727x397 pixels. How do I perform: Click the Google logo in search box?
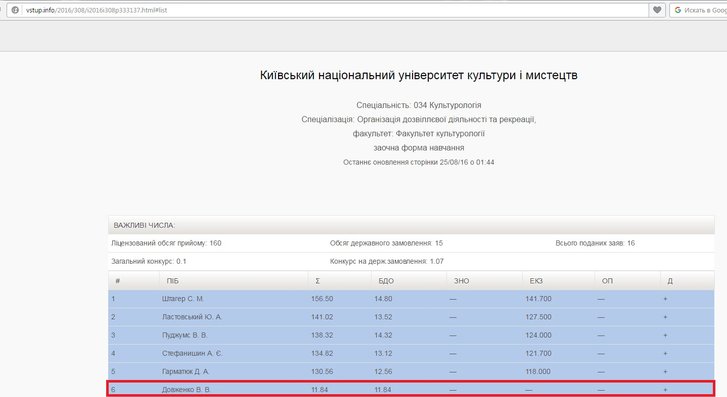click(678, 10)
